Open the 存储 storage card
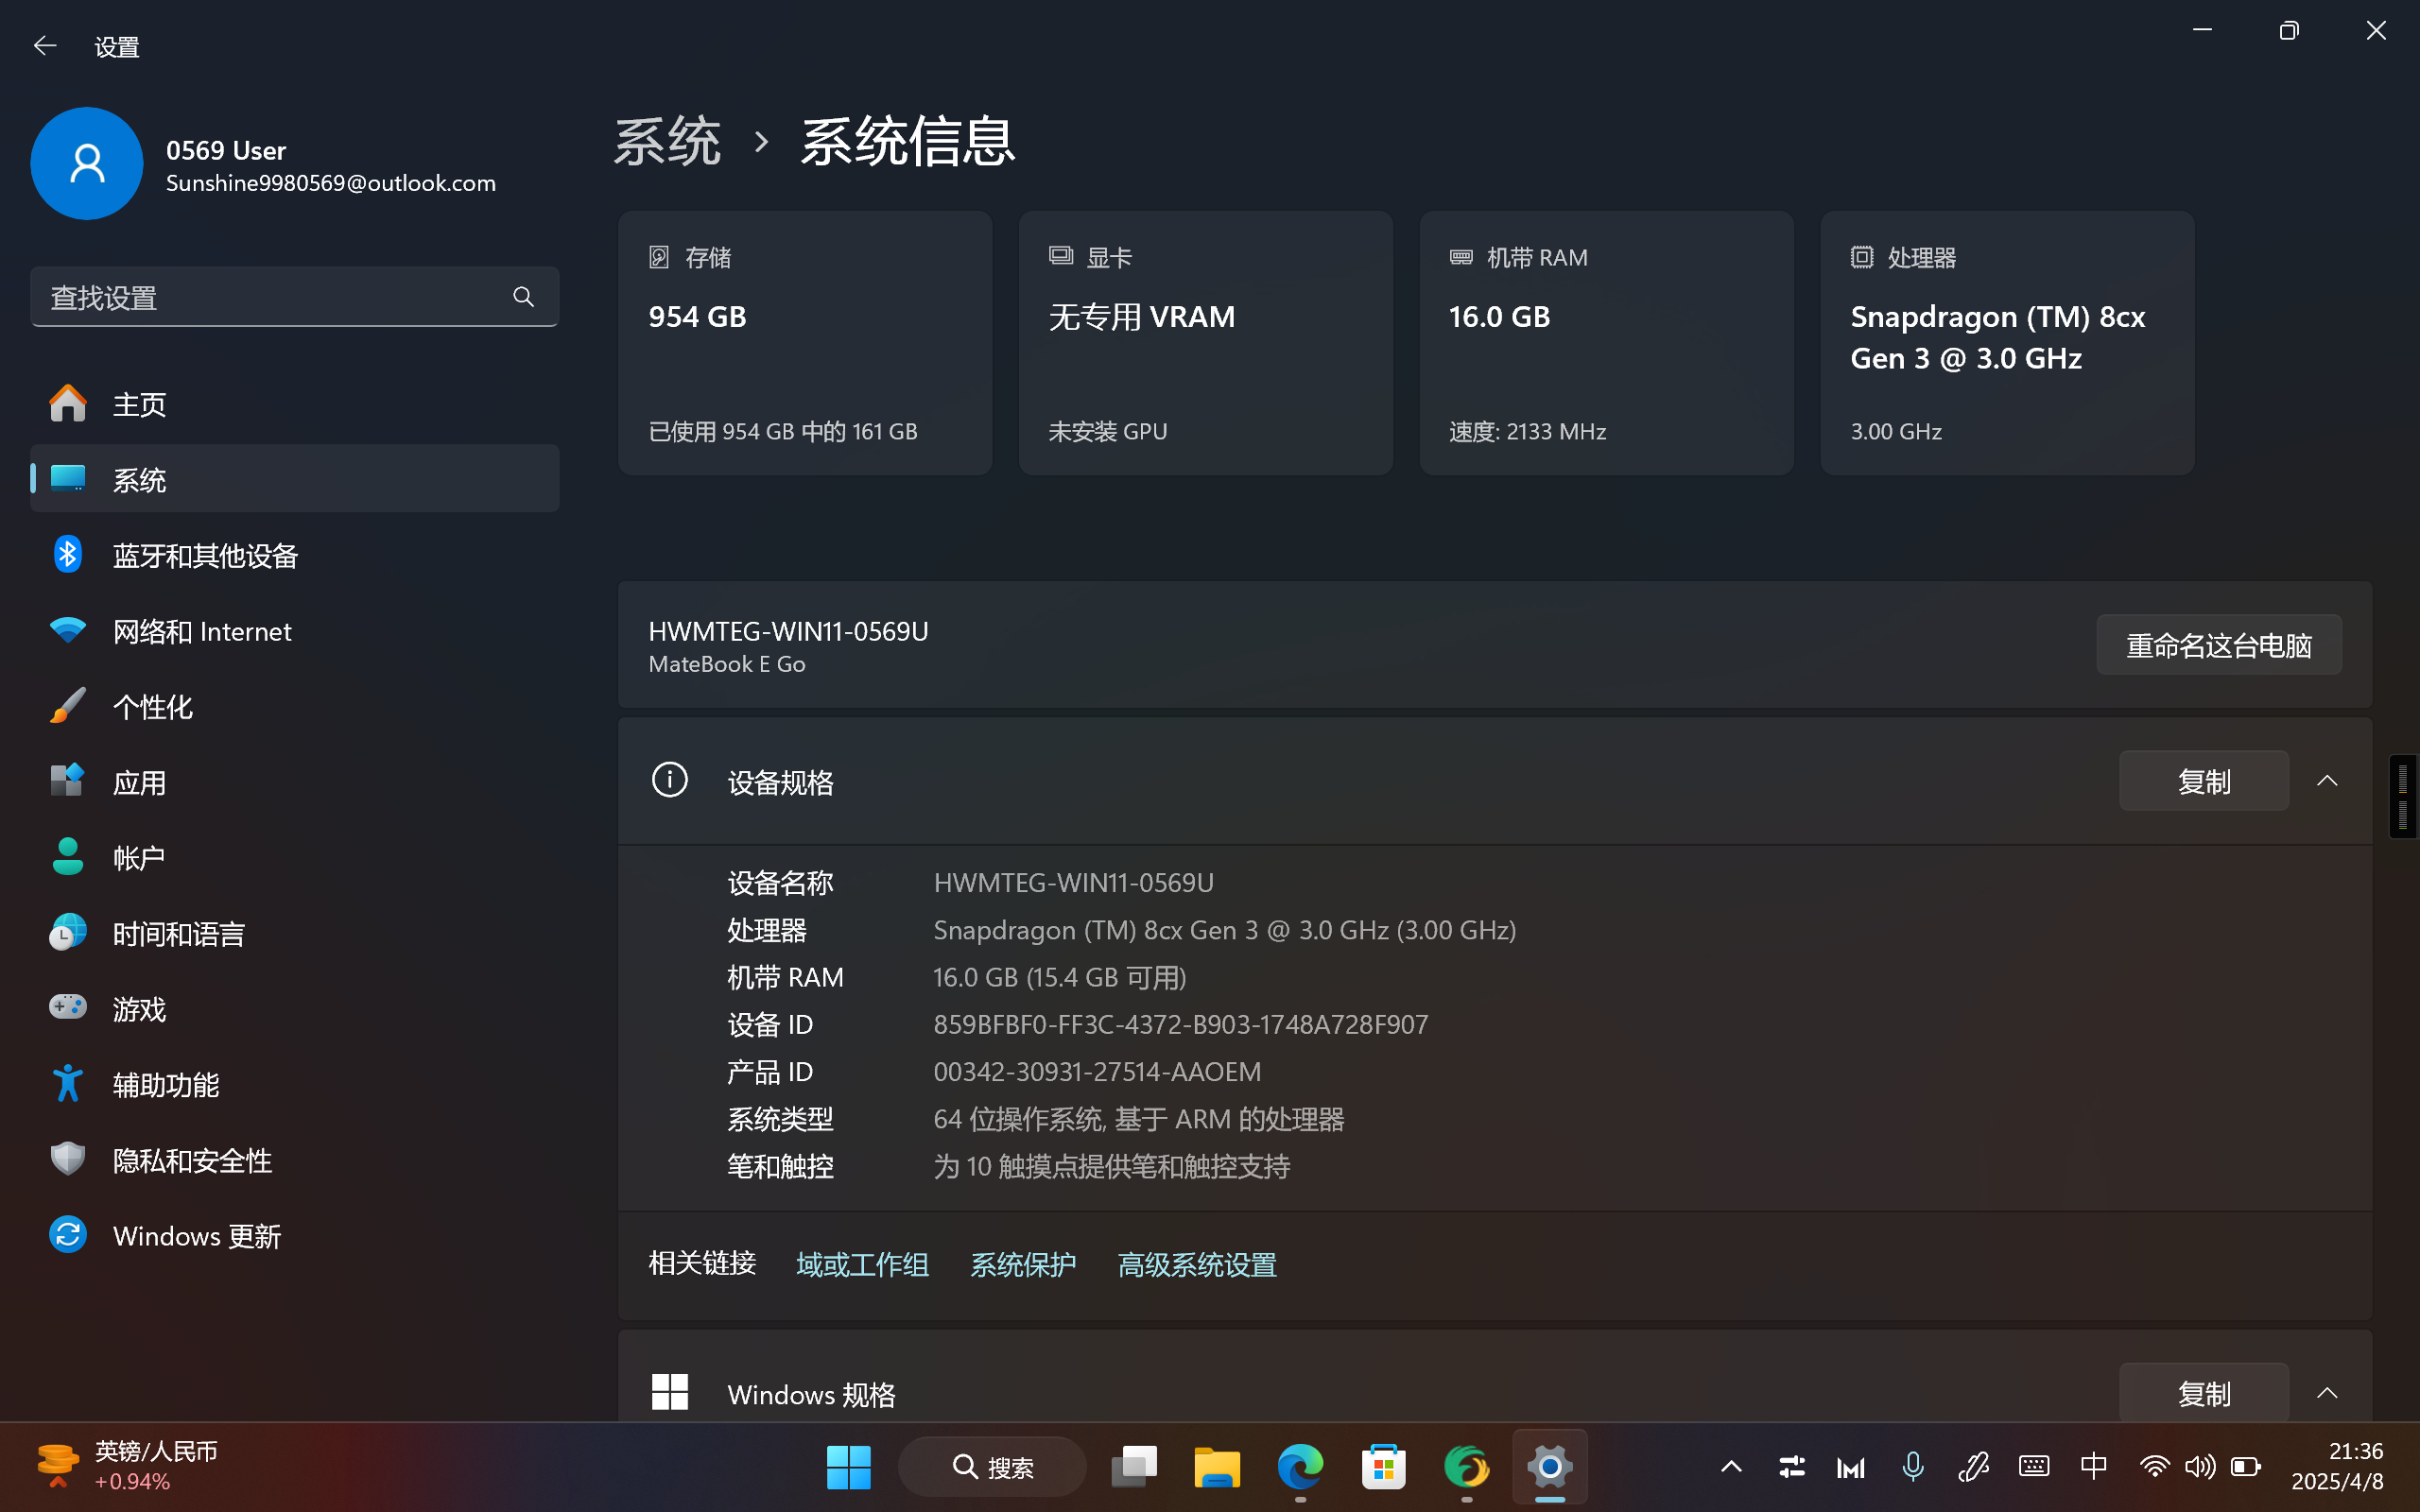 (805, 342)
